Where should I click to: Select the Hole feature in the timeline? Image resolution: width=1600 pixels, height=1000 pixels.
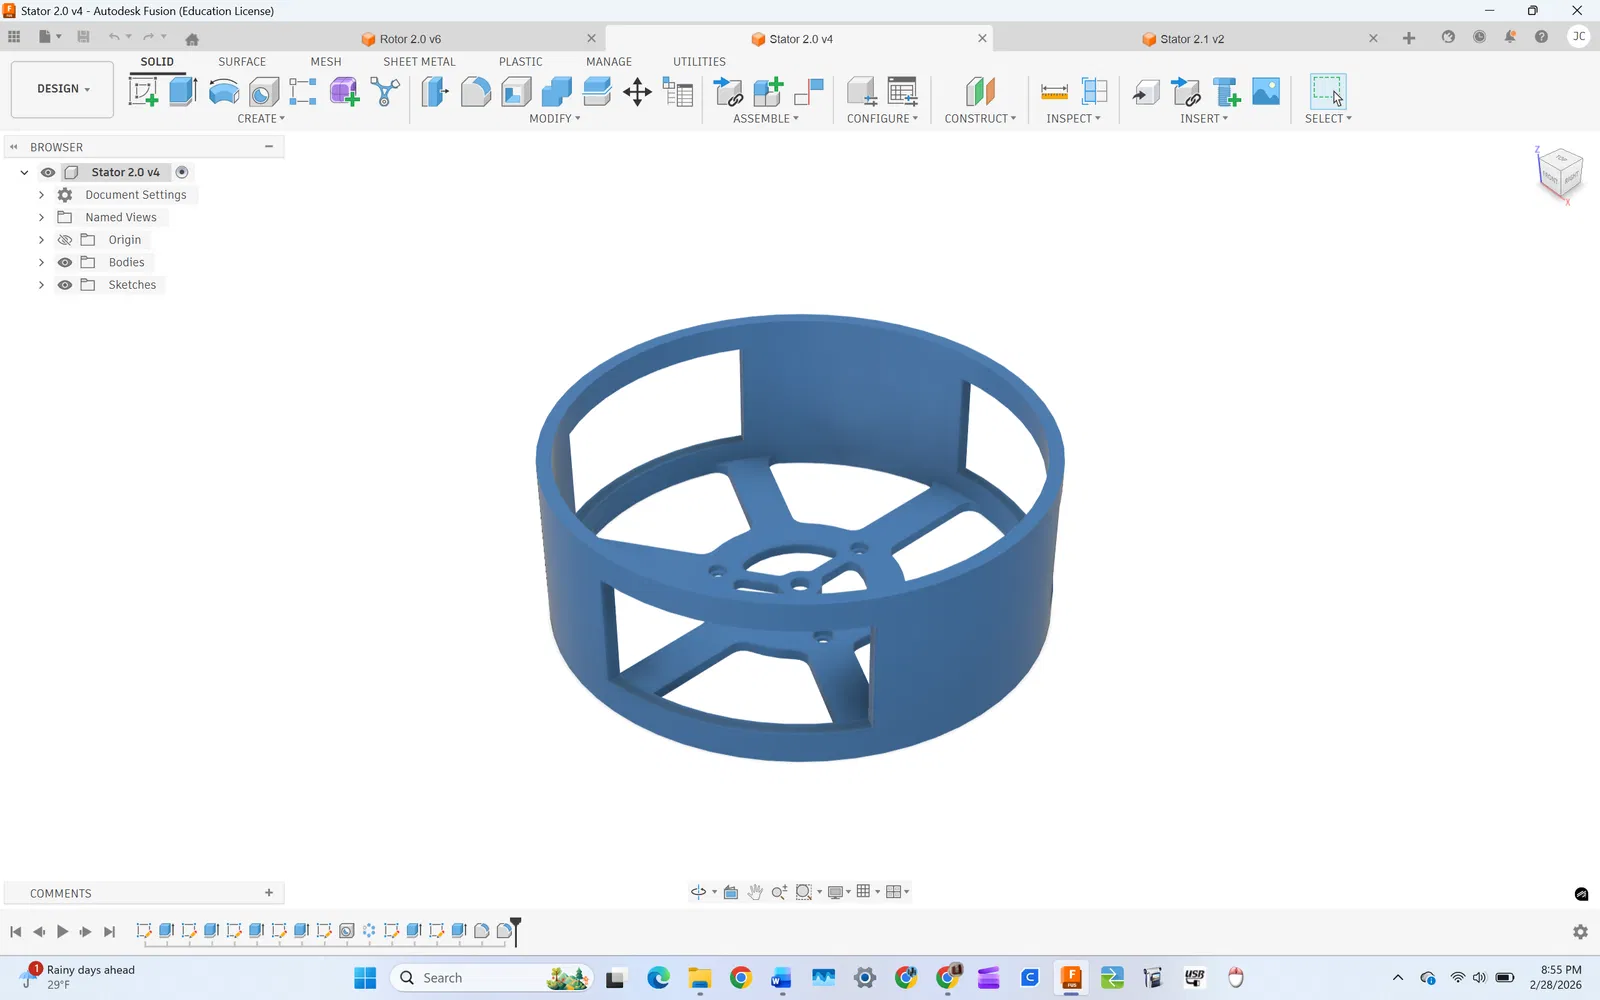347,931
